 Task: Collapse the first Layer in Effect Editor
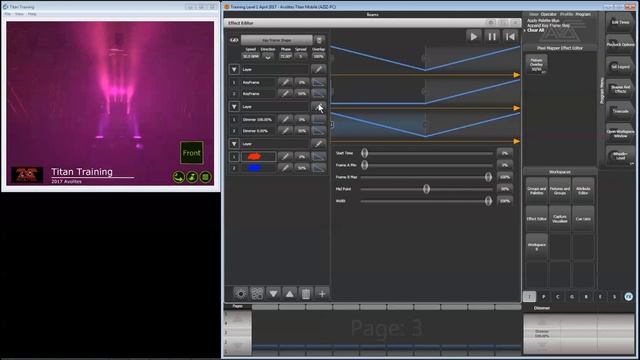[234, 69]
